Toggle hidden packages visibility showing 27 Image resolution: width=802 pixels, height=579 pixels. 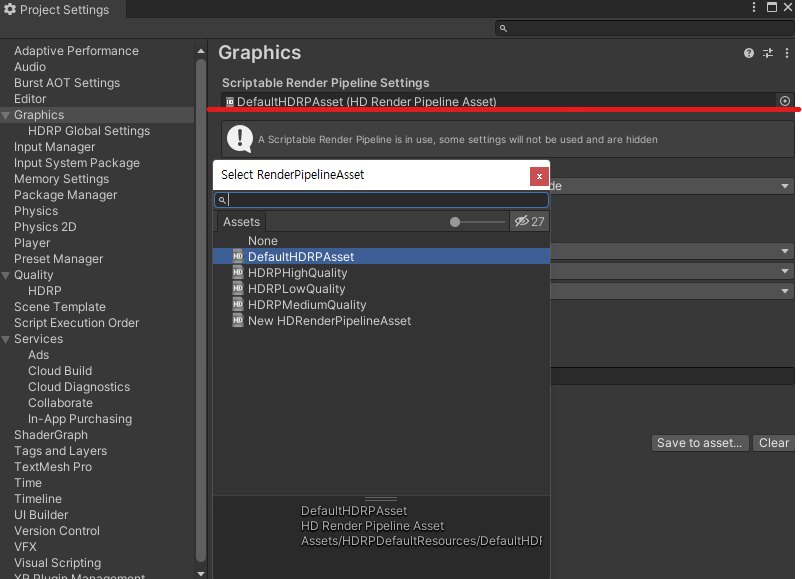[529, 221]
